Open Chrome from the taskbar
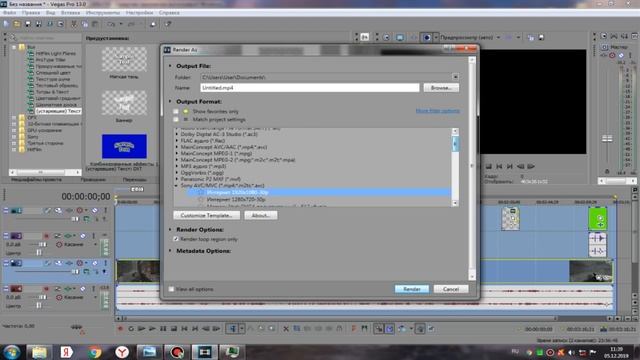 coord(94,352)
